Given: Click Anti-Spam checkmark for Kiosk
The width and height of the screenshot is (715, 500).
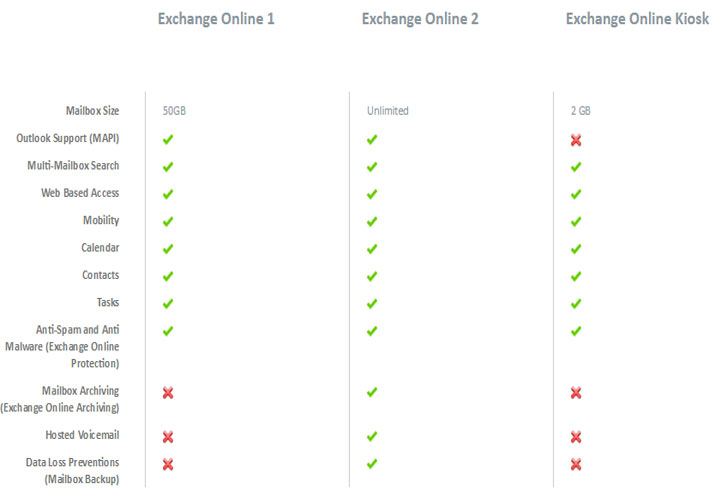Looking at the screenshot, I should pyautogui.click(x=576, y=331).
